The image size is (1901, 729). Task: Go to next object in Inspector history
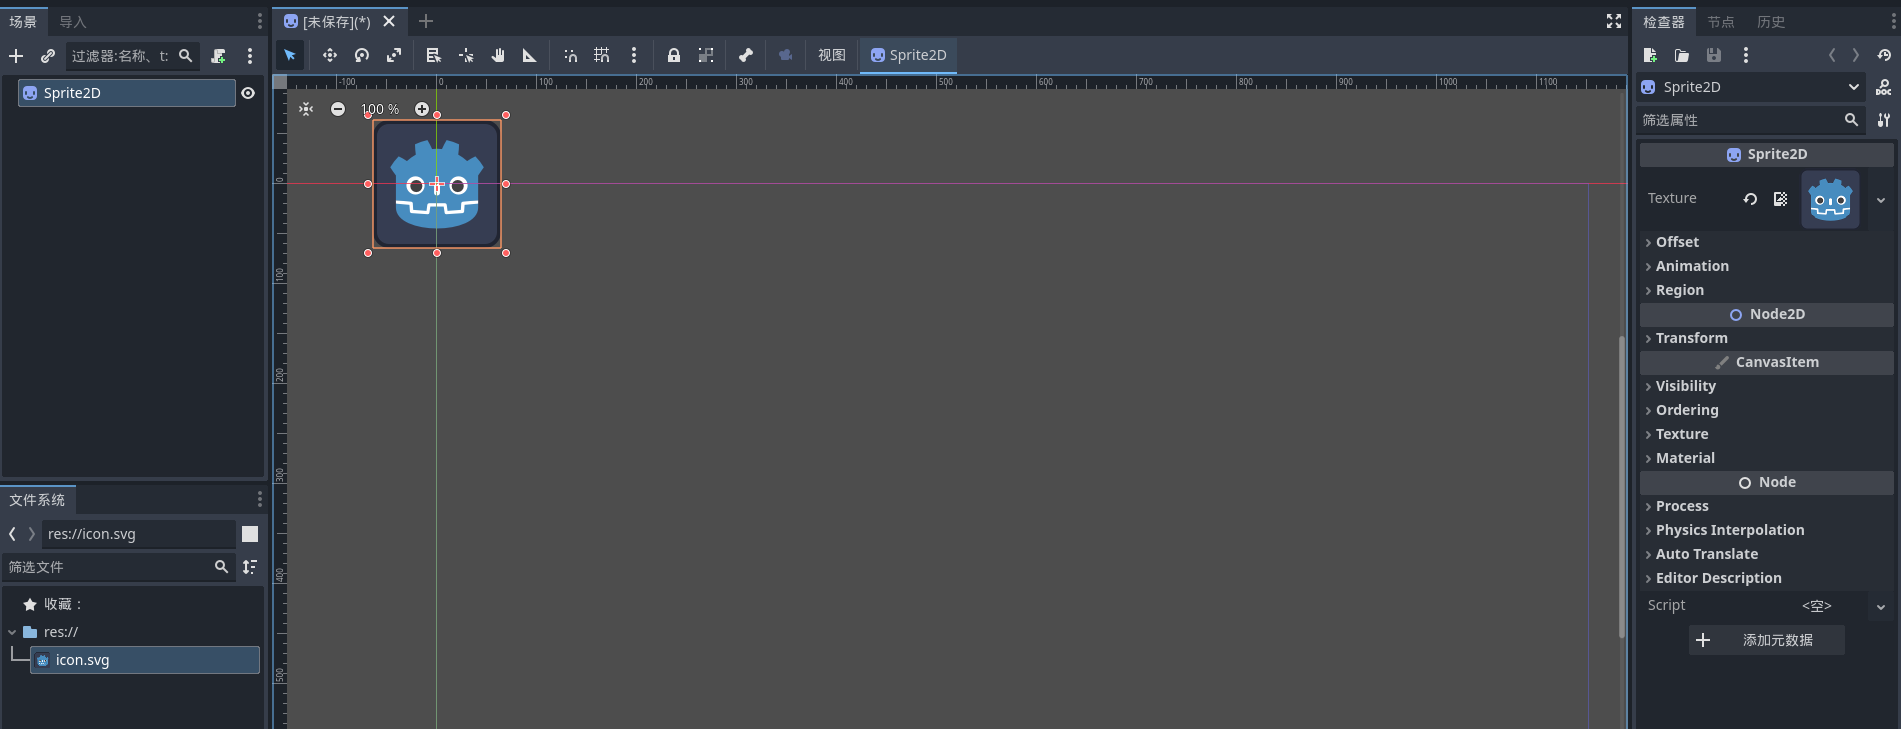(x=1856, y=55)
